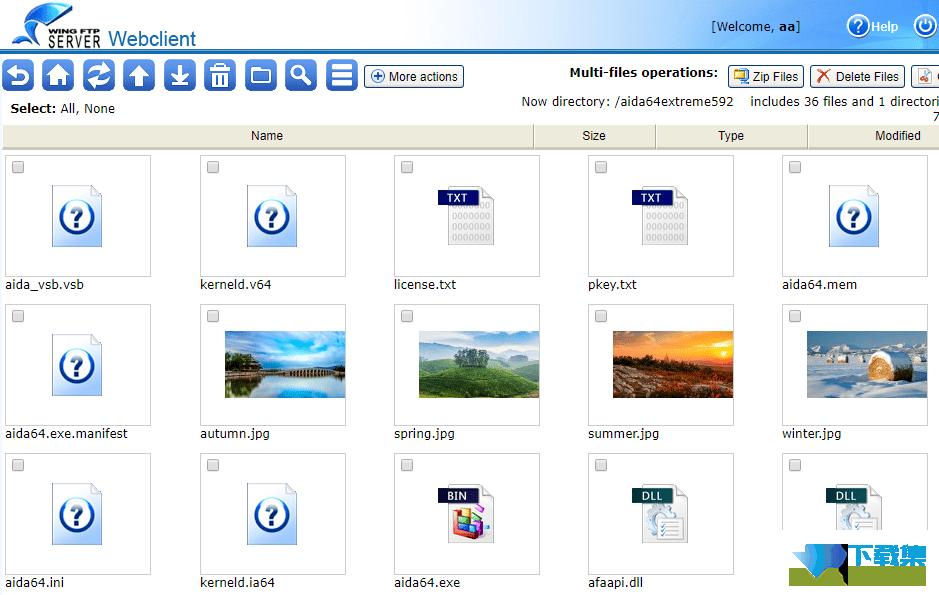The width and height of the screenshot is (939, 595).
Task: Click the DLL icon for afaapi.dll
Action: [x=661, y=514]
